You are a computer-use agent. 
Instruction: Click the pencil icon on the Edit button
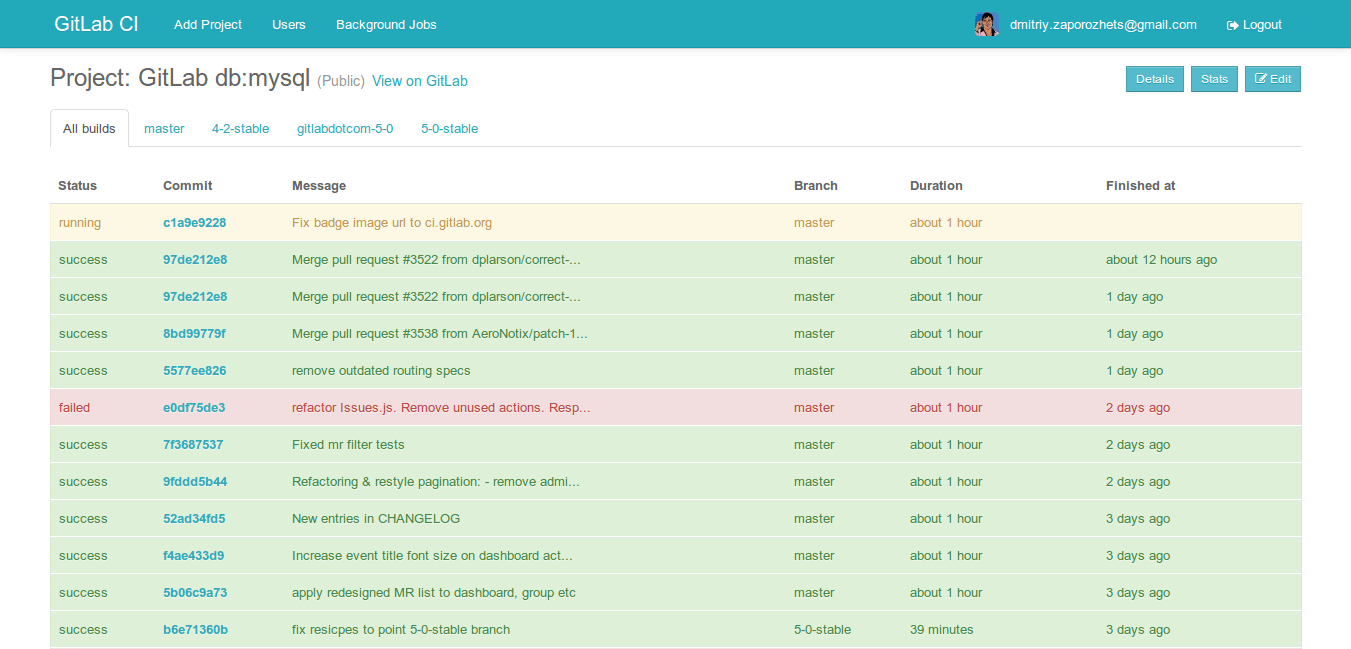(1263, 78)
